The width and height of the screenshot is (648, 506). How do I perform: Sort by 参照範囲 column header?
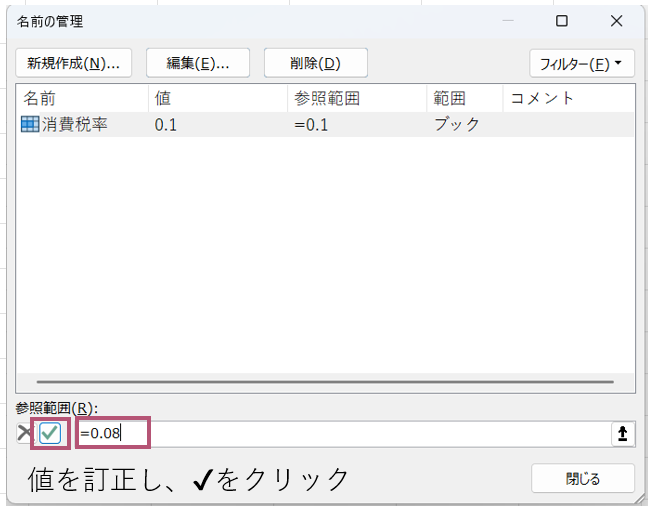tap(357, 98)
